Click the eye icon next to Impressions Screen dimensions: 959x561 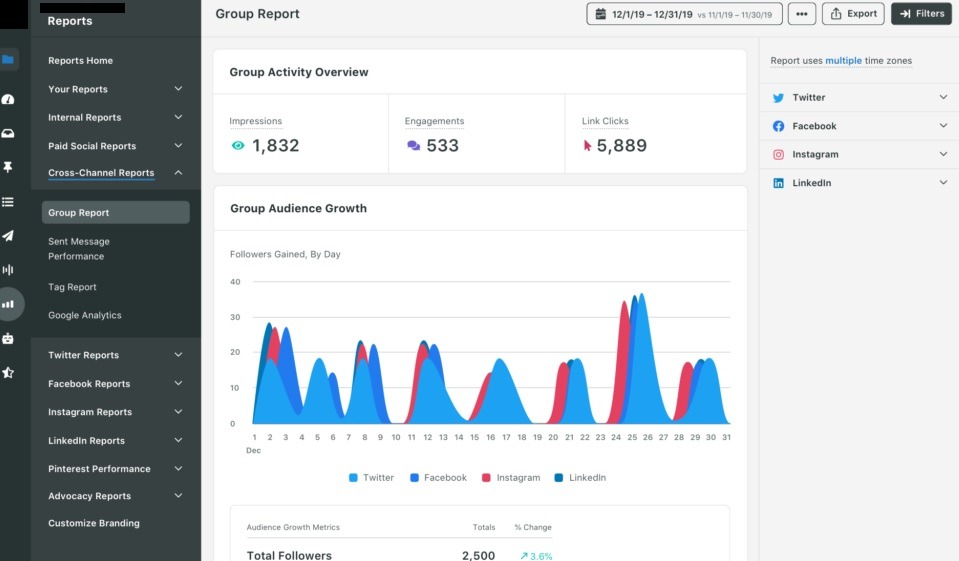click(238, 146)
